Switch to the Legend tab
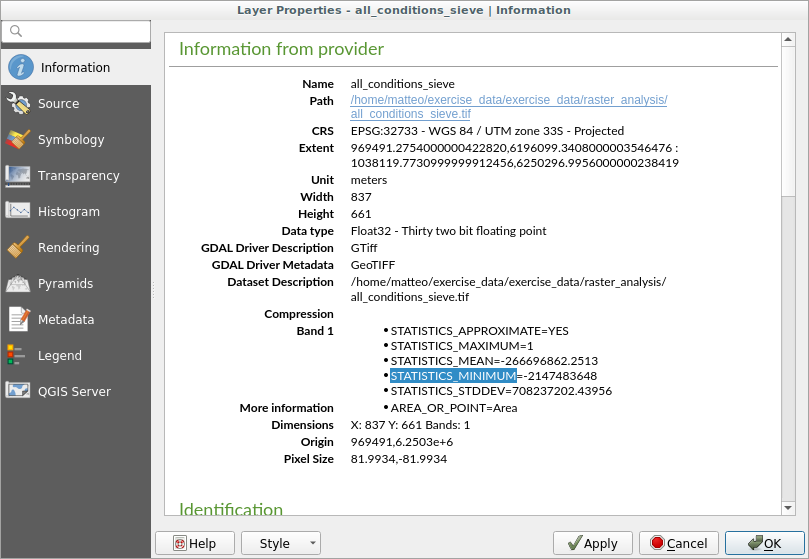The height and width of the screenshot is (559, 809). 60,356
